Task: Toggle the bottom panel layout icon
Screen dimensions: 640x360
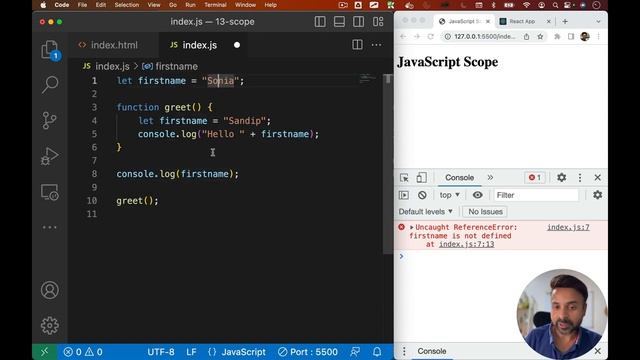Action: pyautogui.click(x=339, y=22)
